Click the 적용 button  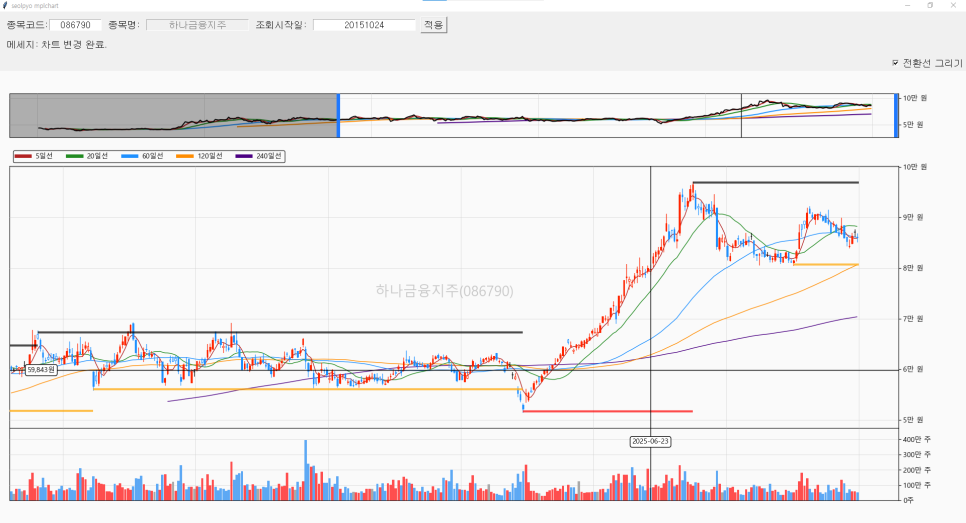433,25
